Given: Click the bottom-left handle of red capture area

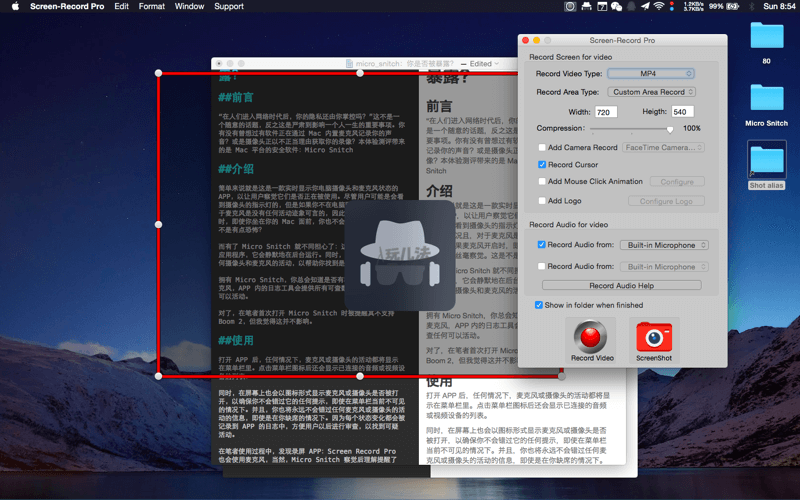Looking at the screenshot, I should 159,376.
